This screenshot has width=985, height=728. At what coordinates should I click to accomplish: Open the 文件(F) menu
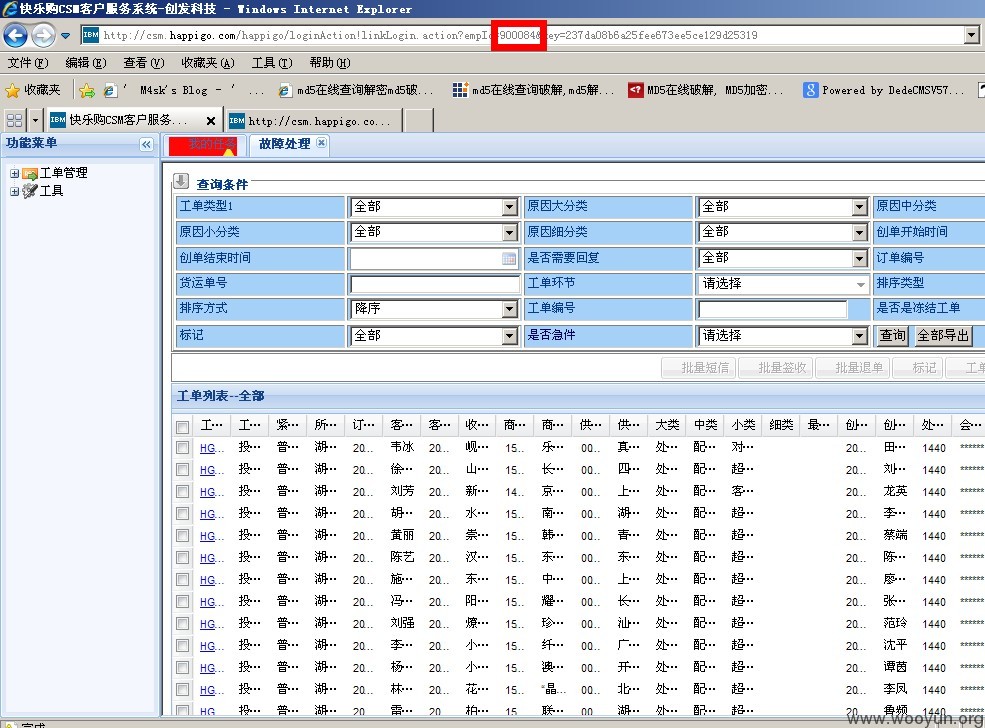pyautogui.click(x=28, y=63)
